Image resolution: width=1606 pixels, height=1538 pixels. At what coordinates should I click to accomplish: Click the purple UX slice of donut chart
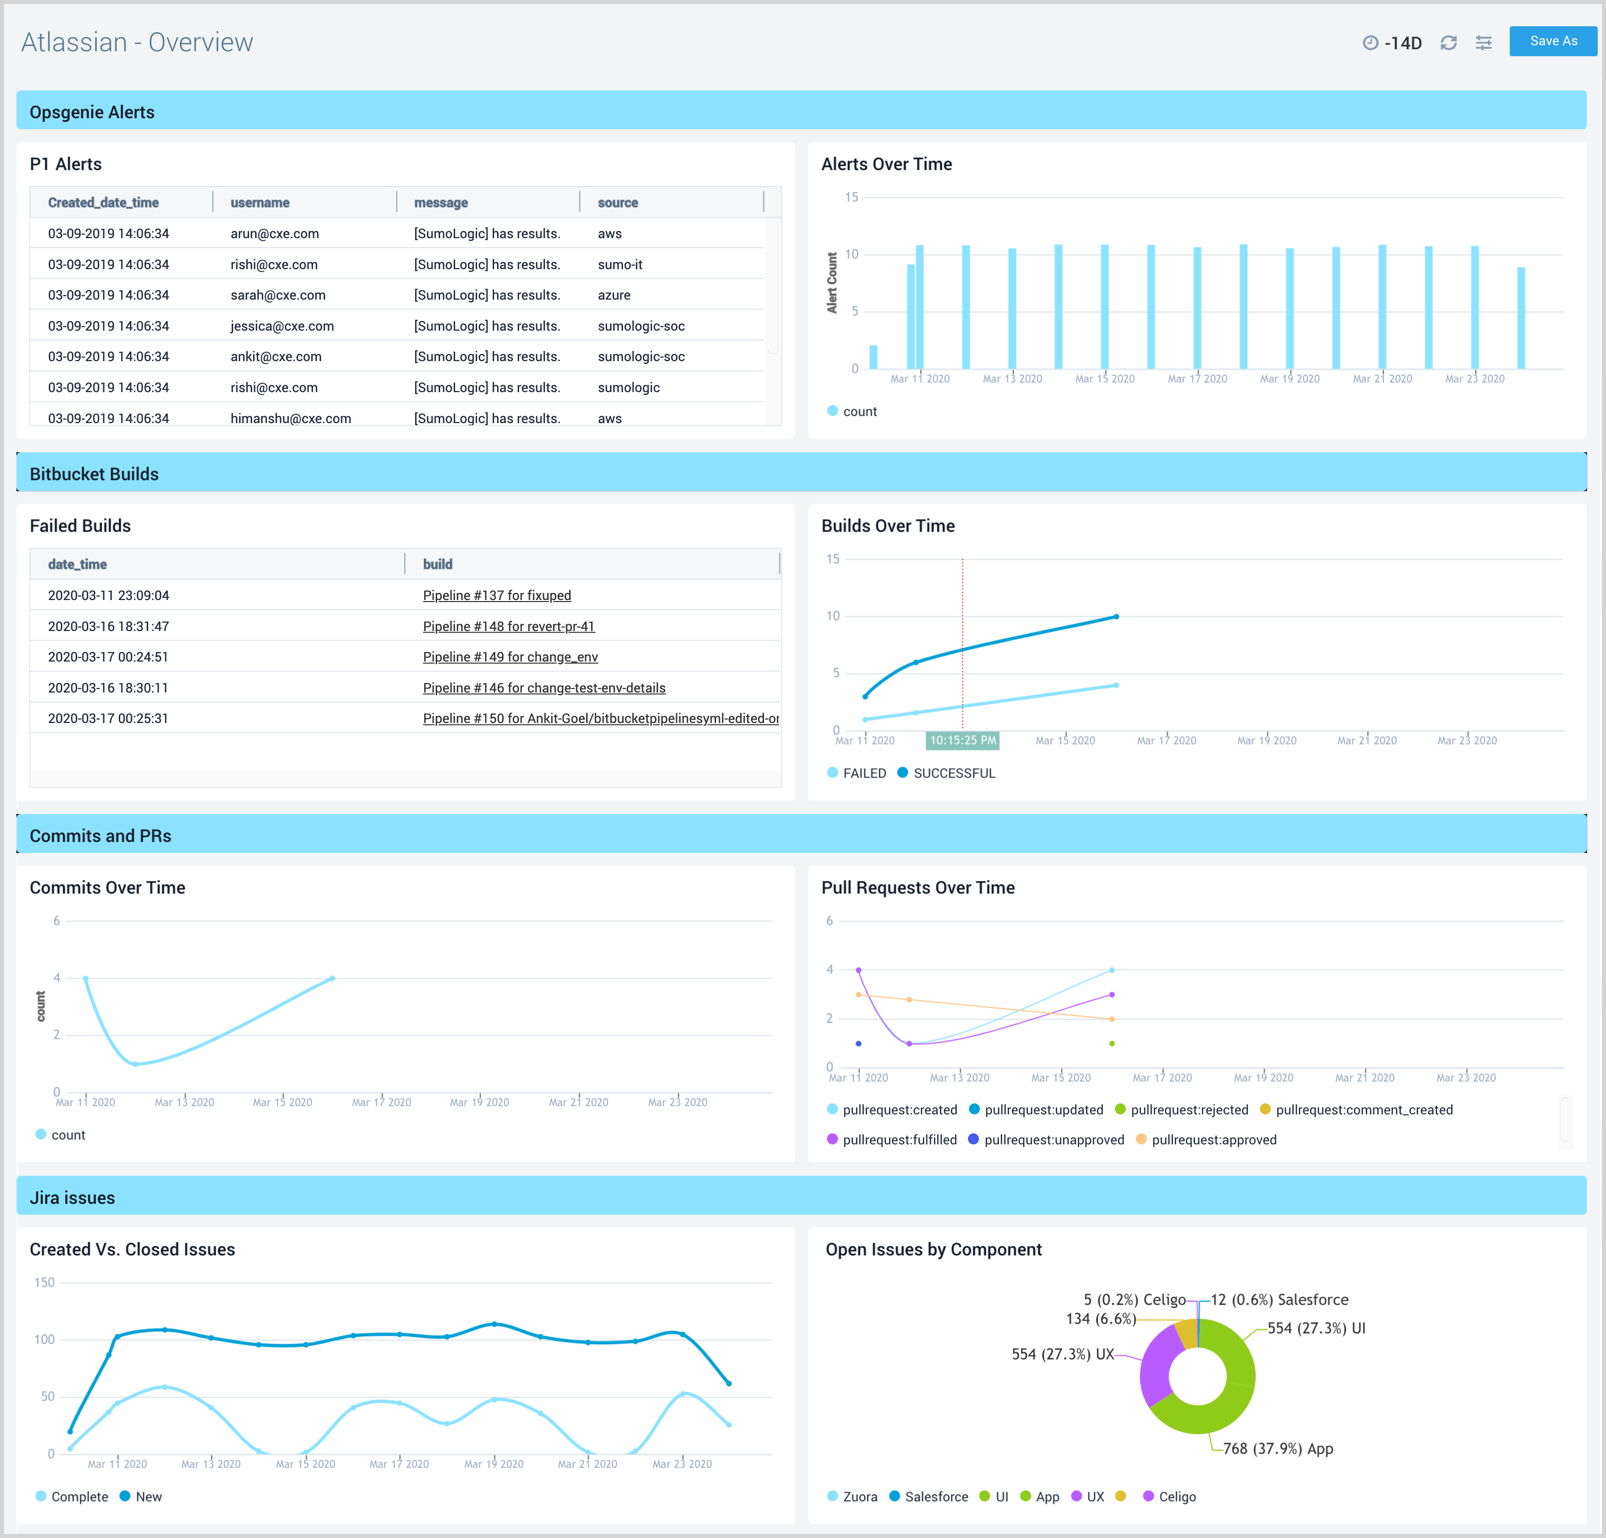[1155, 1365]
